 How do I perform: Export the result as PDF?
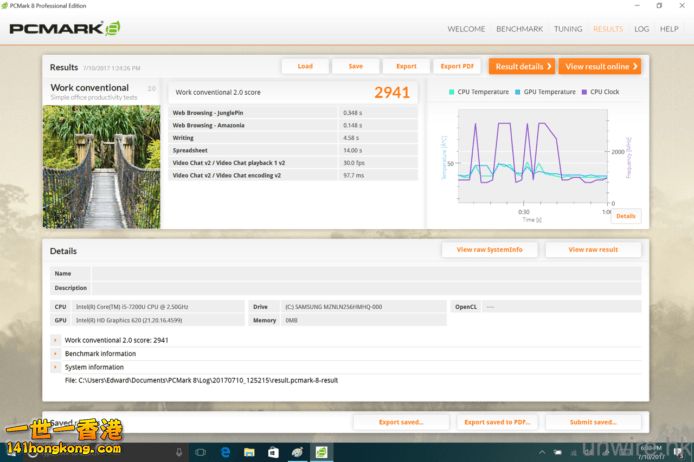(x=457, y=66)
